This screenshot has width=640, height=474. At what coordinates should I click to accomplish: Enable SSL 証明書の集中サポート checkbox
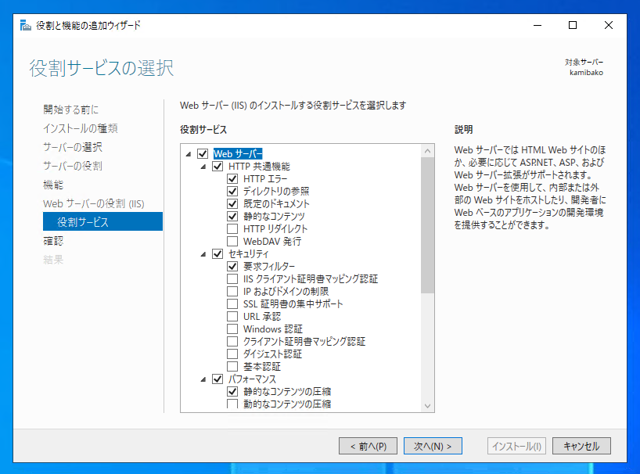pyautogui.click(x=233, y=304)
